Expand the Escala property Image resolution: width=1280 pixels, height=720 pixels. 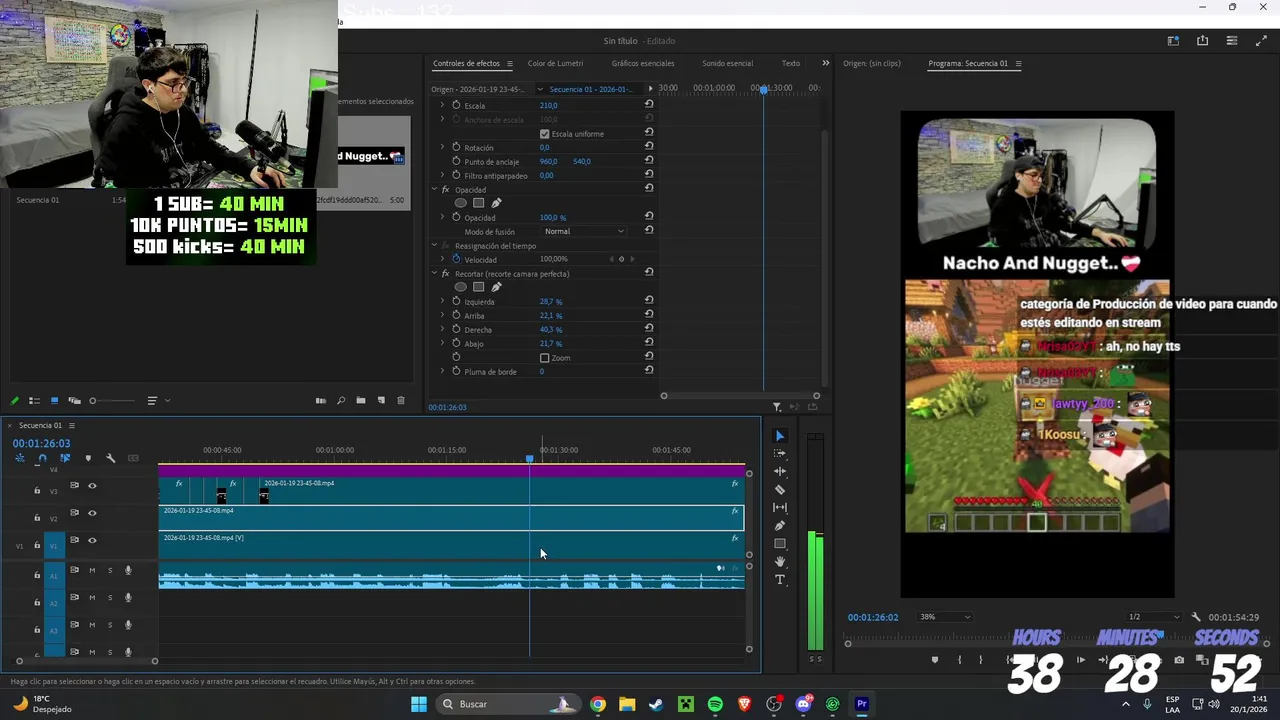[x=442, y=105]
